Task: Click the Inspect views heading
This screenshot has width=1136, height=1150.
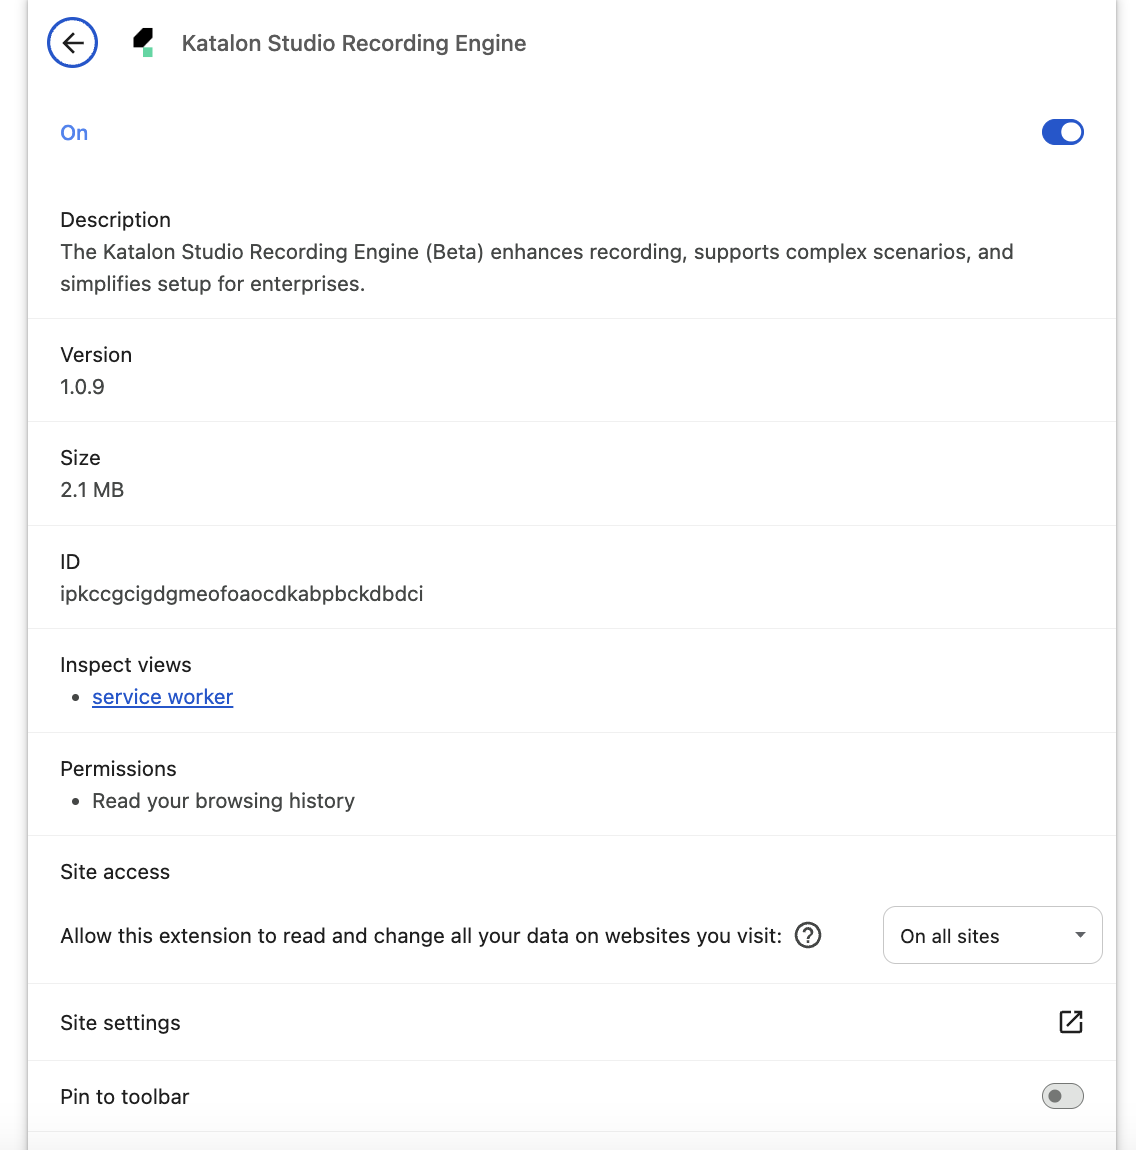Action: [125, 664]
